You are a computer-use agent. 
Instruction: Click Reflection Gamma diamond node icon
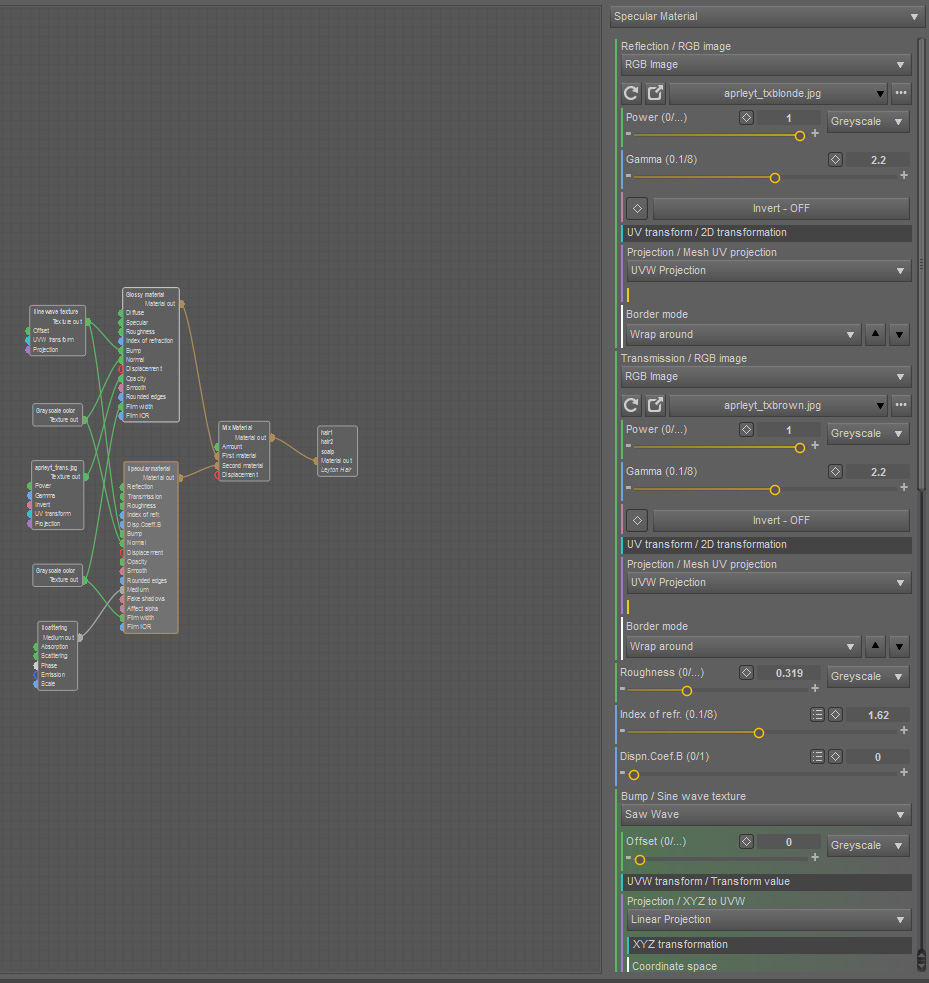pos(835,160)
